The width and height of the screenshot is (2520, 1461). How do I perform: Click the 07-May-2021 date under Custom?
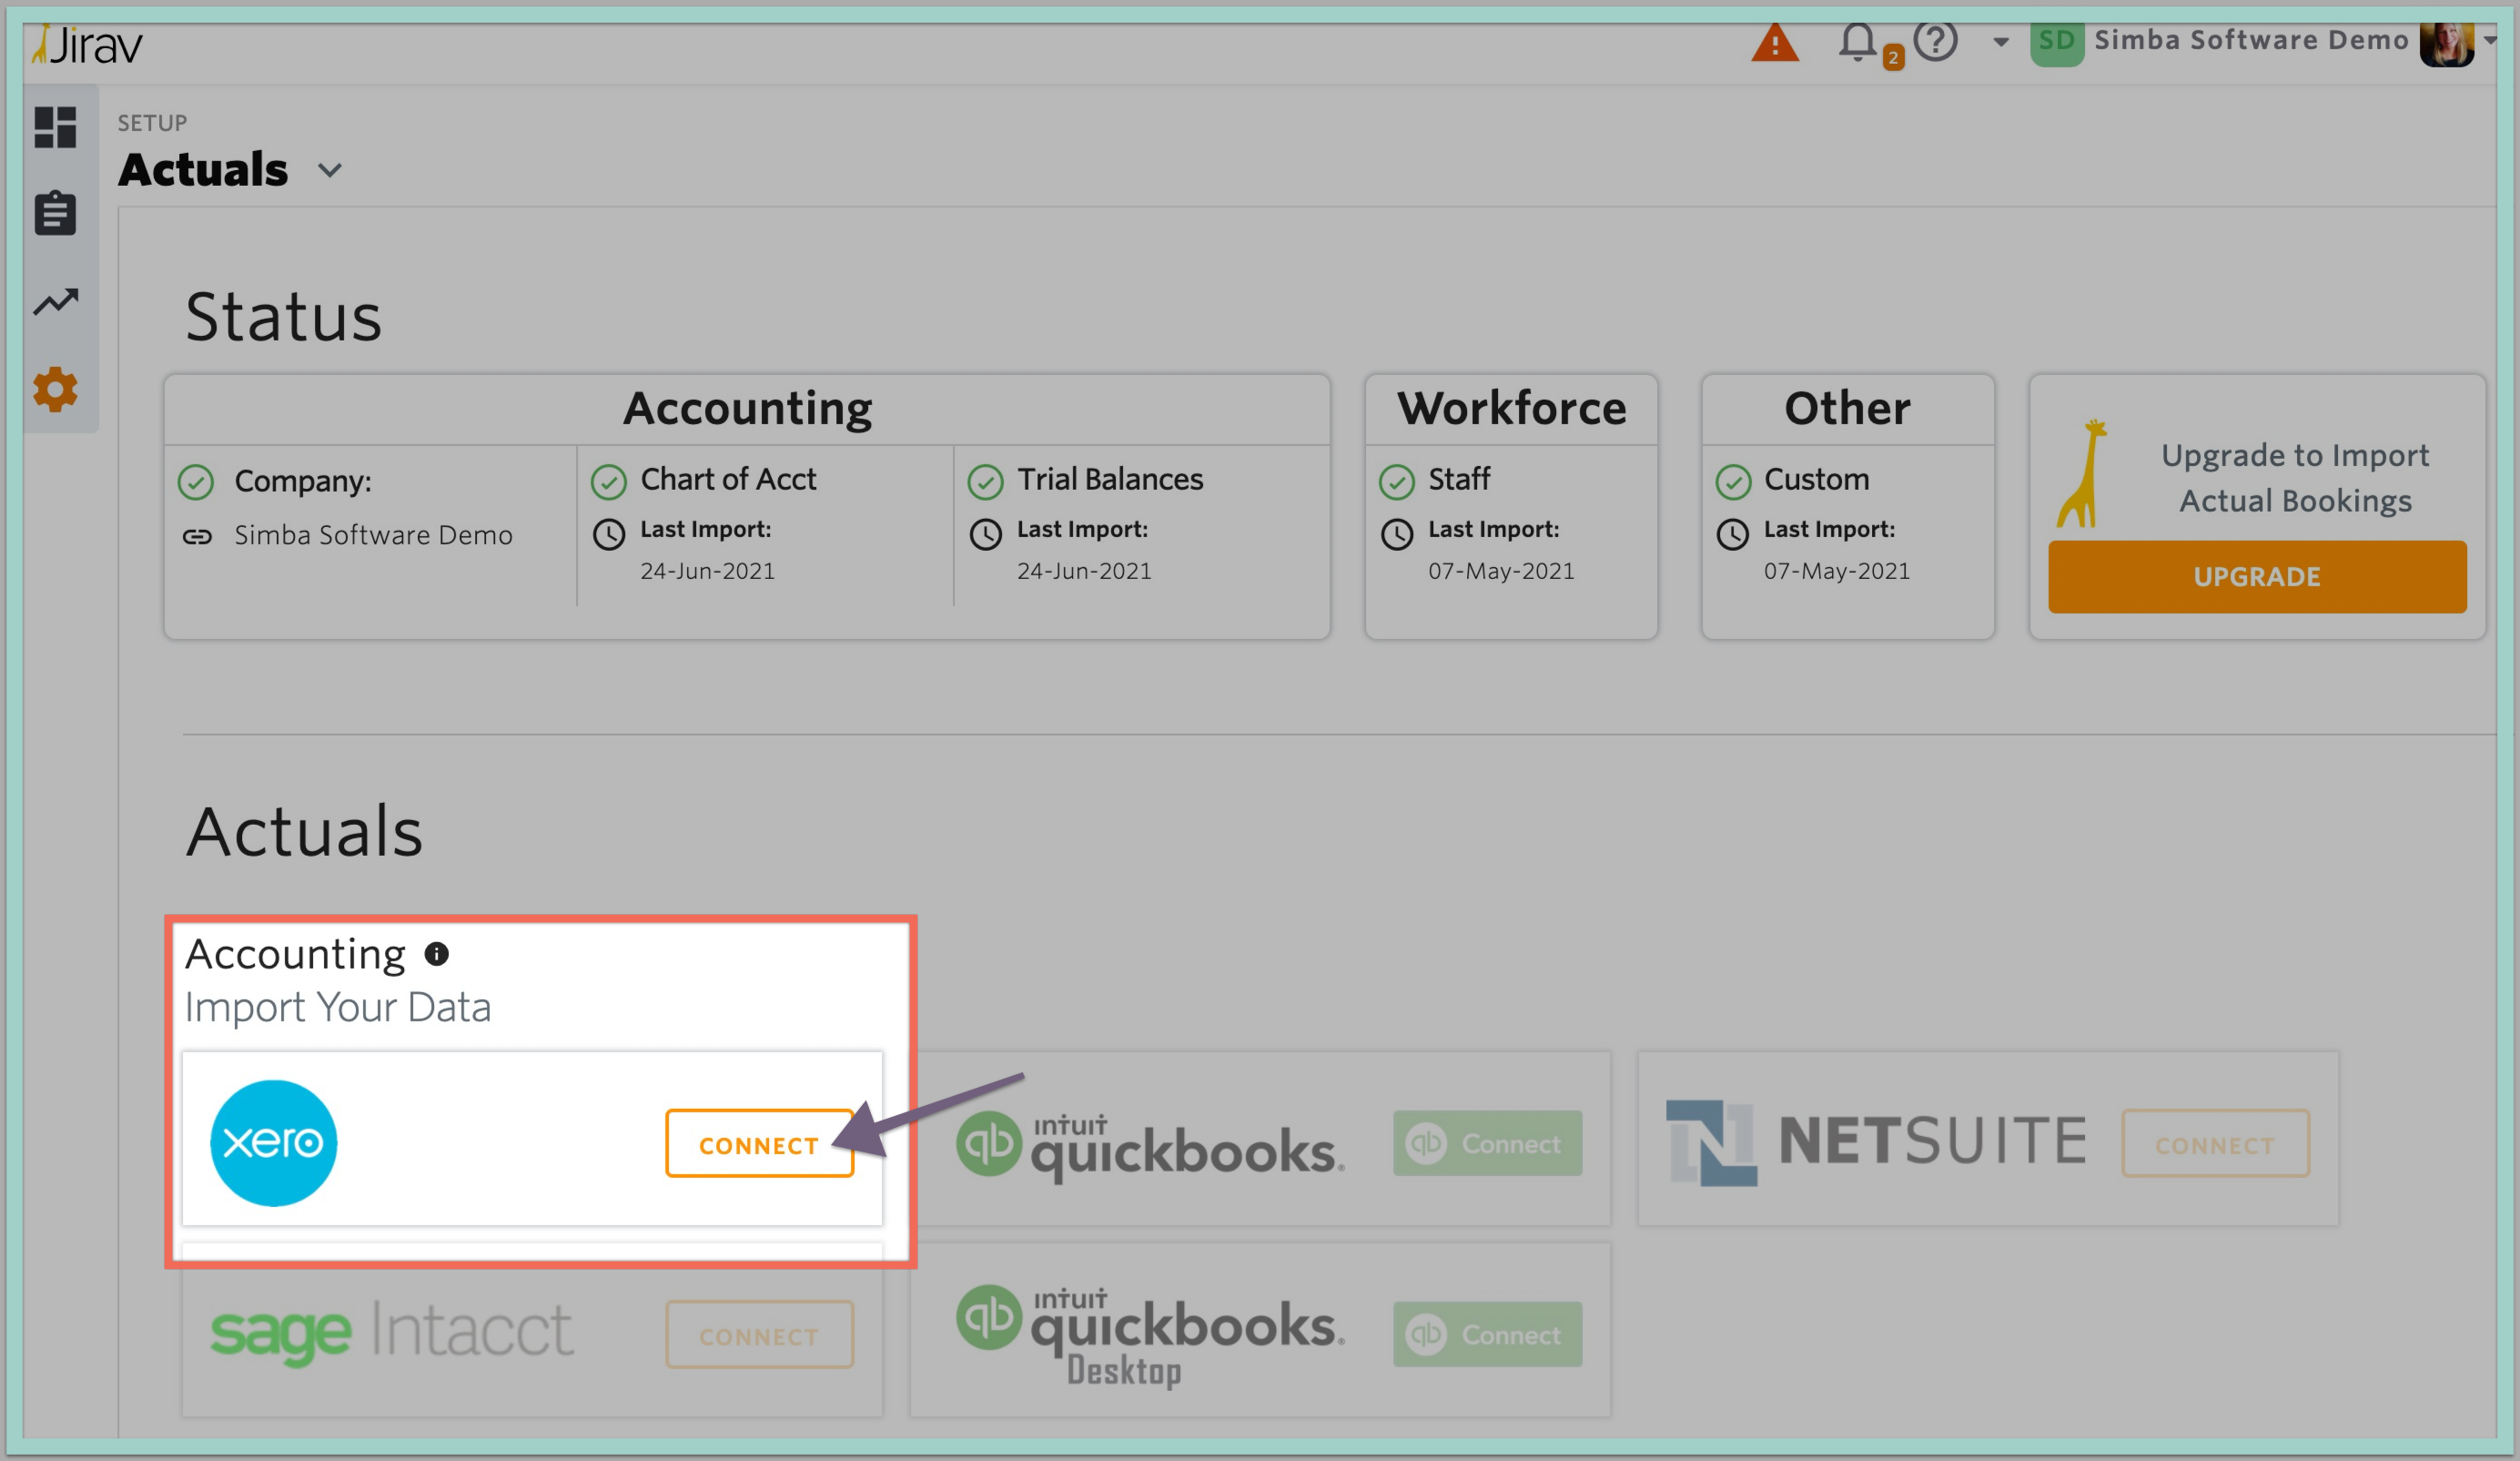tap(1836, 571)
